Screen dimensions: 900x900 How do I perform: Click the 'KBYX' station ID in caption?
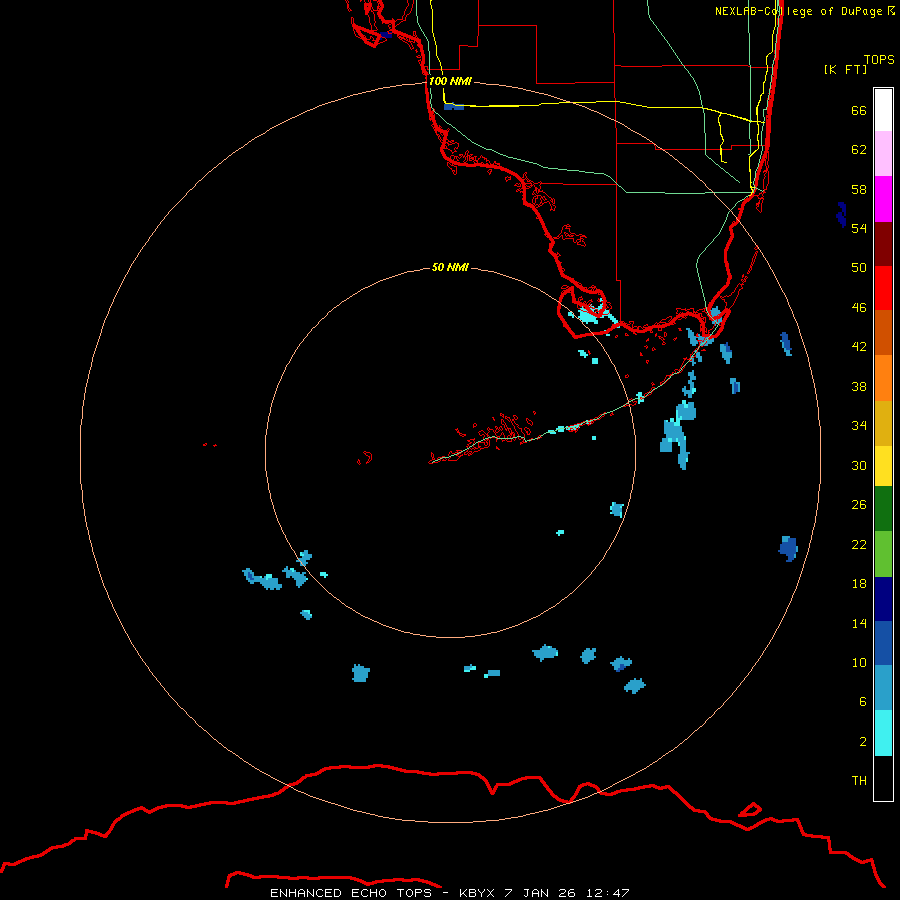click(476, 893)
